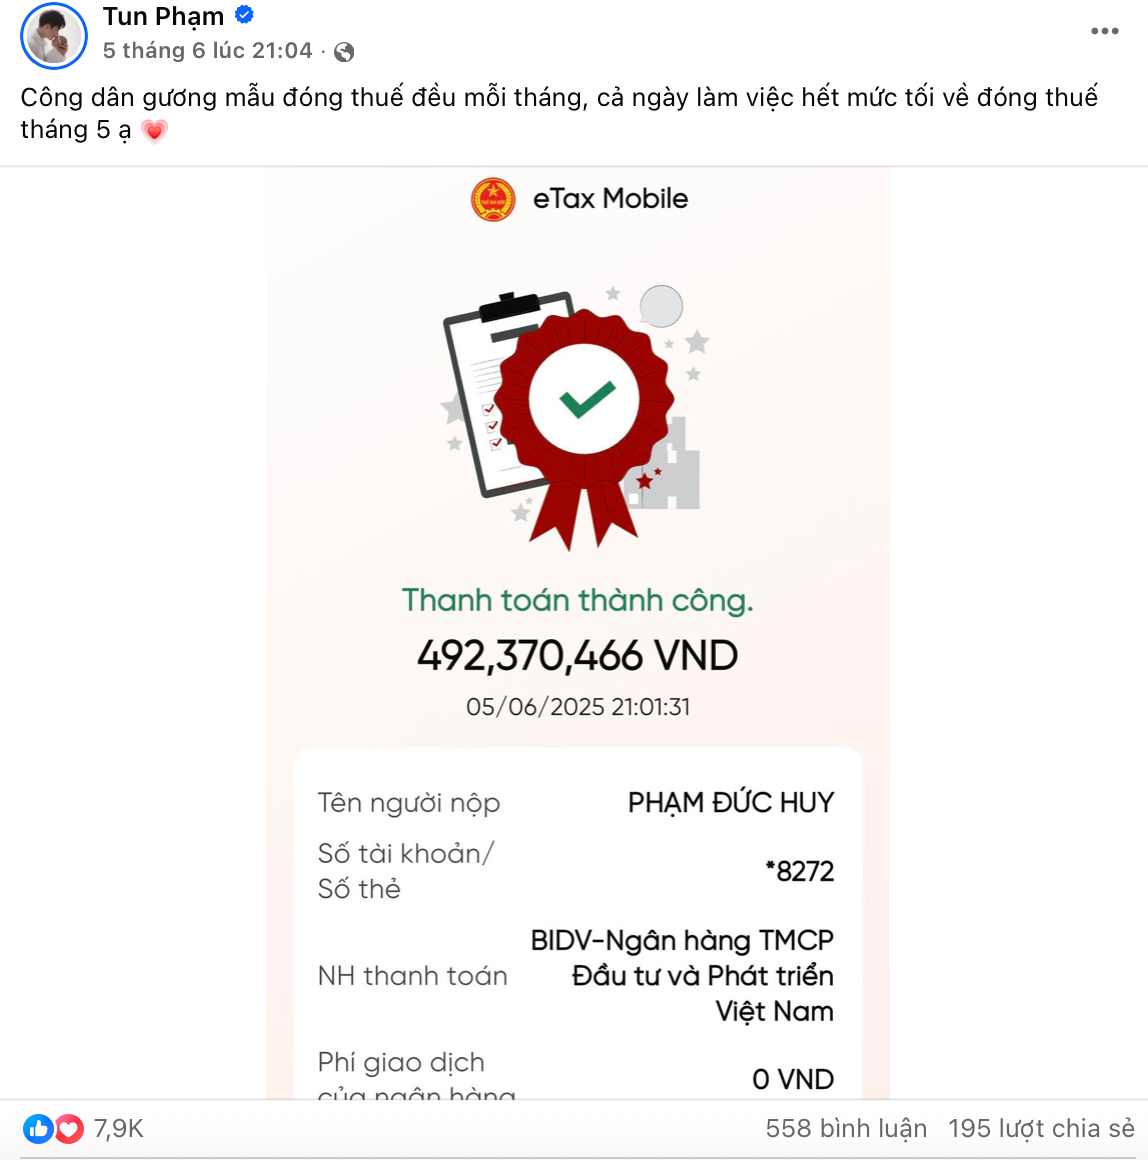
Task: Click the blue verified badge
Action: pos(244,14)
